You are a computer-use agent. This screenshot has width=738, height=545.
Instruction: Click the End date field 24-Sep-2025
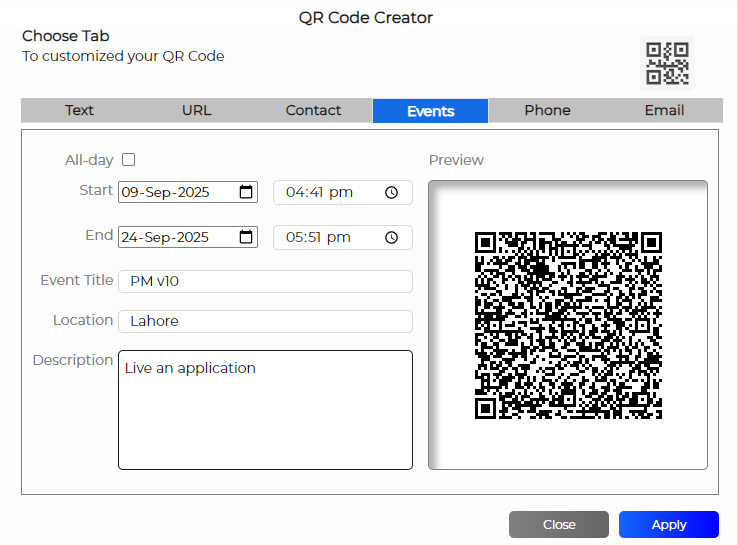[188, 237]
